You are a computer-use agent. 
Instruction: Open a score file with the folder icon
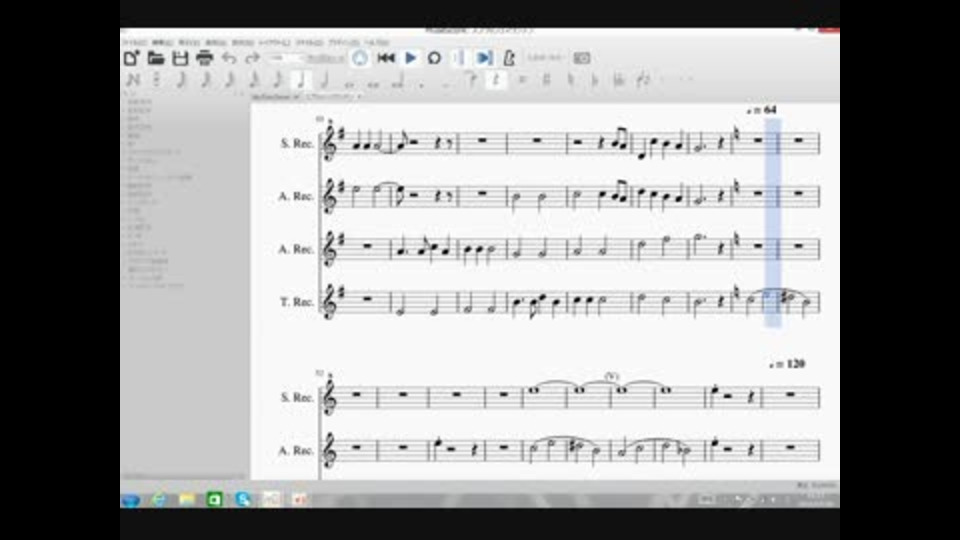156,58
